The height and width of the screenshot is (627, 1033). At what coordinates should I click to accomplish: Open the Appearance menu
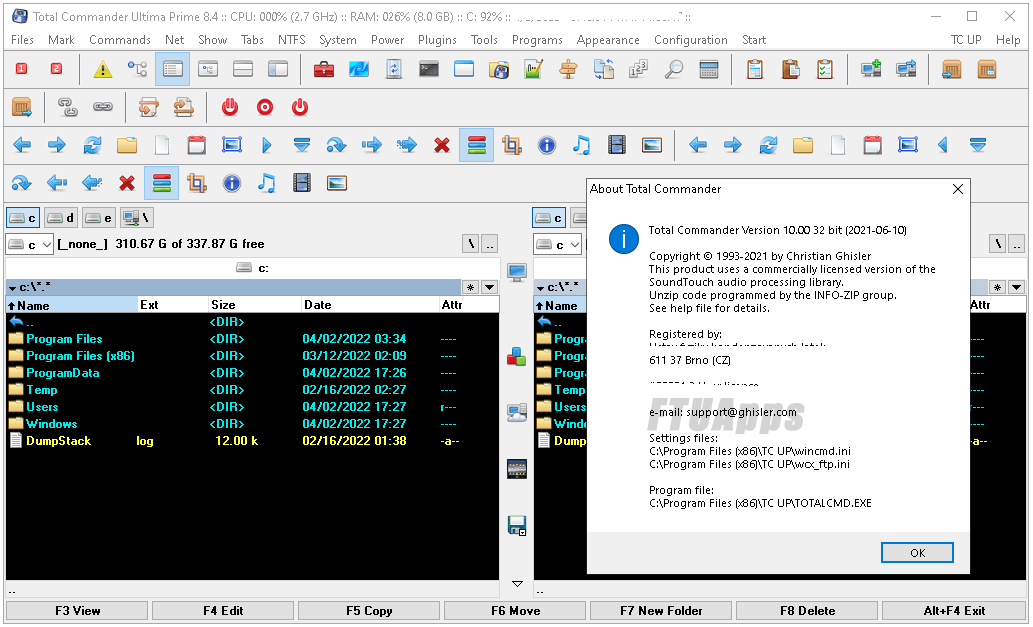[x=608, y=40]
